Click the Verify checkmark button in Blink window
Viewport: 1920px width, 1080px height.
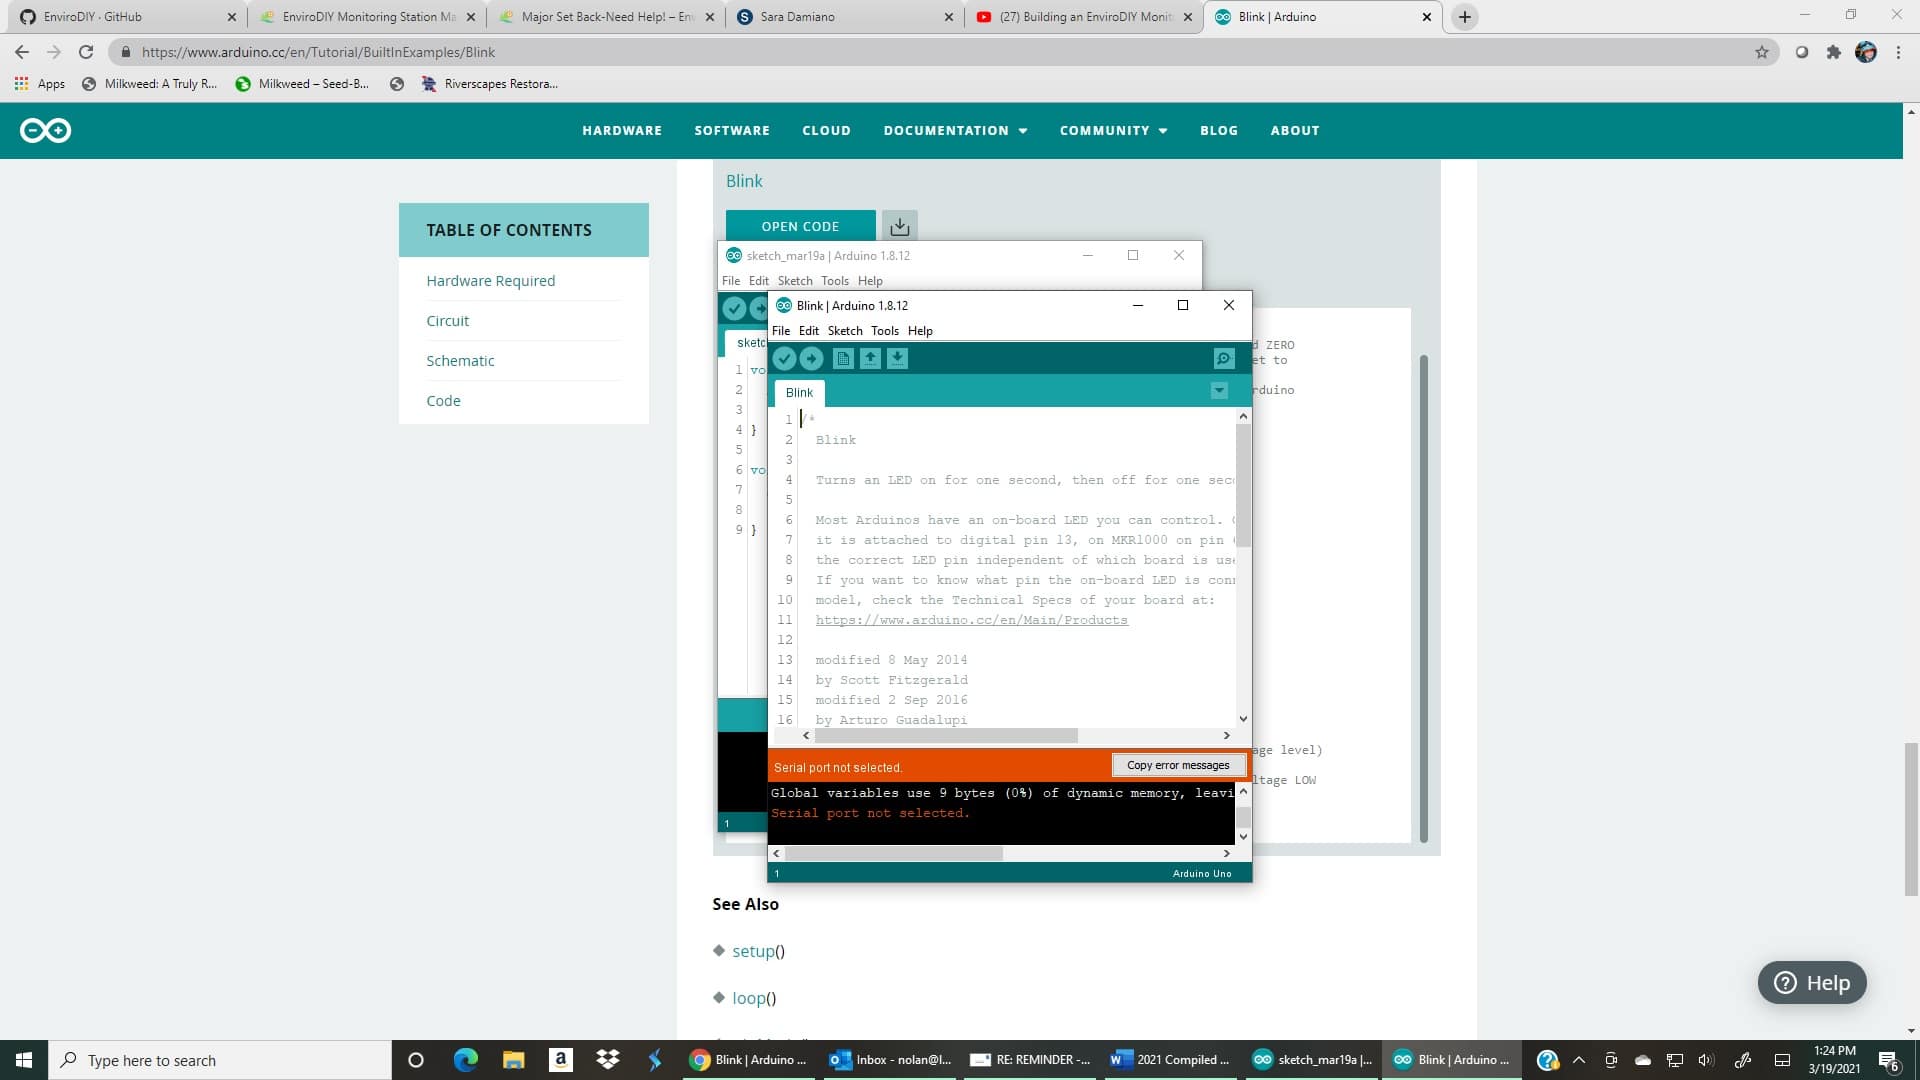[x=784, y=359]
